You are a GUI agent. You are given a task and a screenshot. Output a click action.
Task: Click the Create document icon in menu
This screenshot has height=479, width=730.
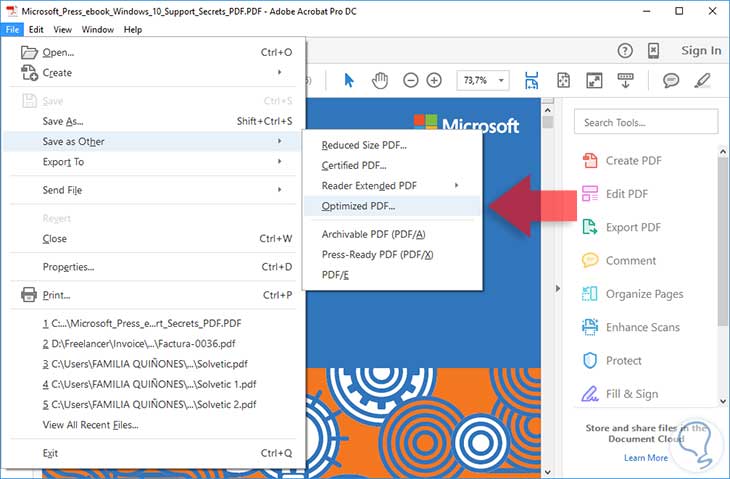[x=29, y=73]
